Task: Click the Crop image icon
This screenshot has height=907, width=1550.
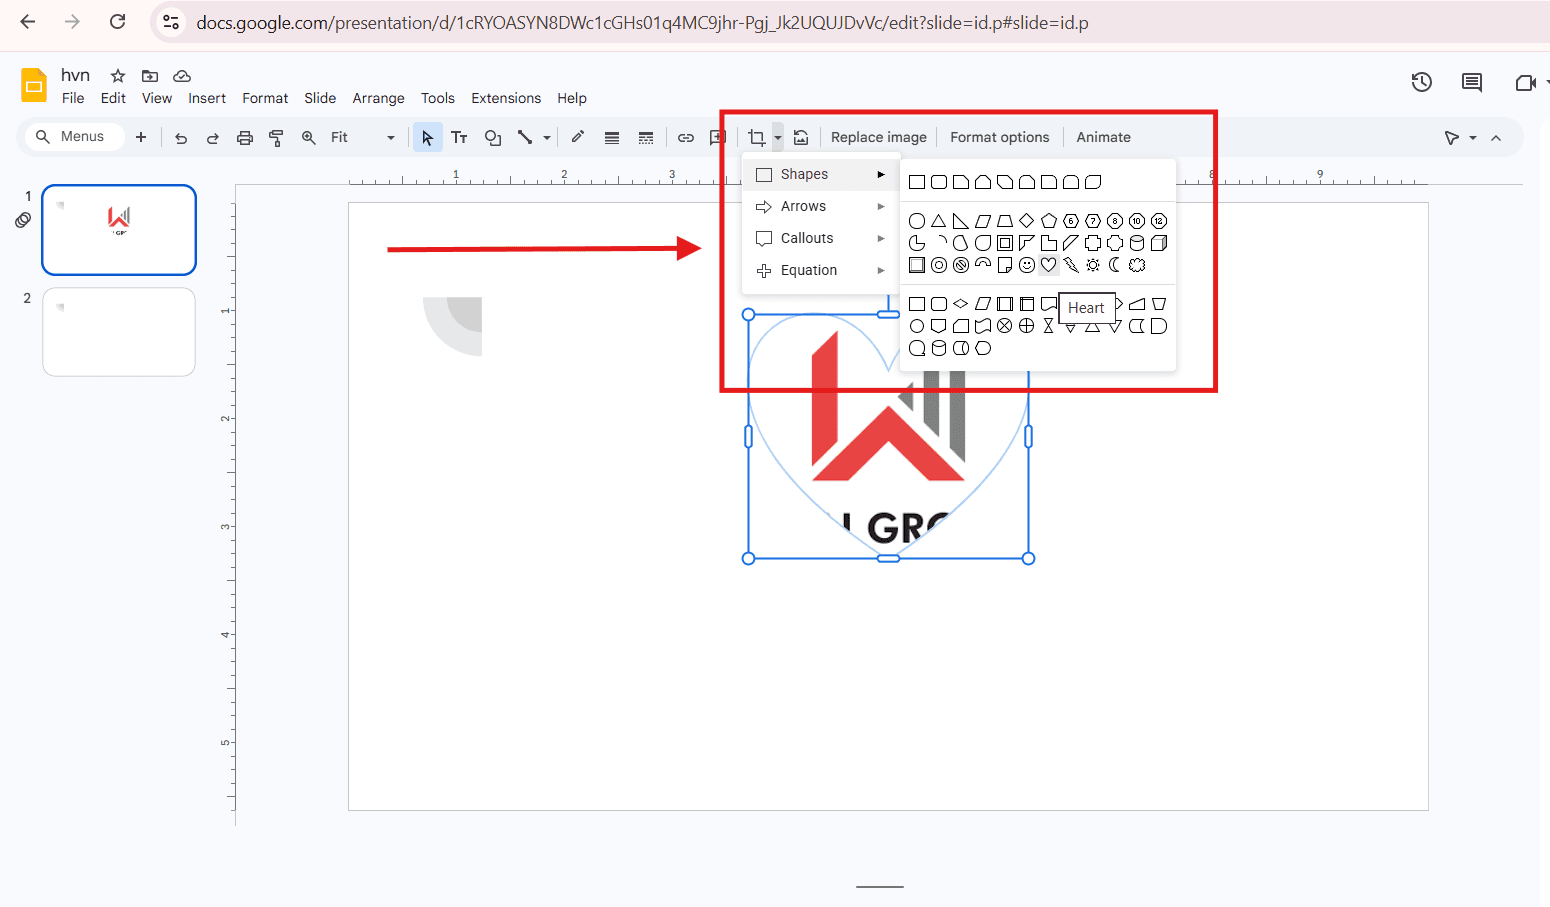Action: tap(757, 138)
